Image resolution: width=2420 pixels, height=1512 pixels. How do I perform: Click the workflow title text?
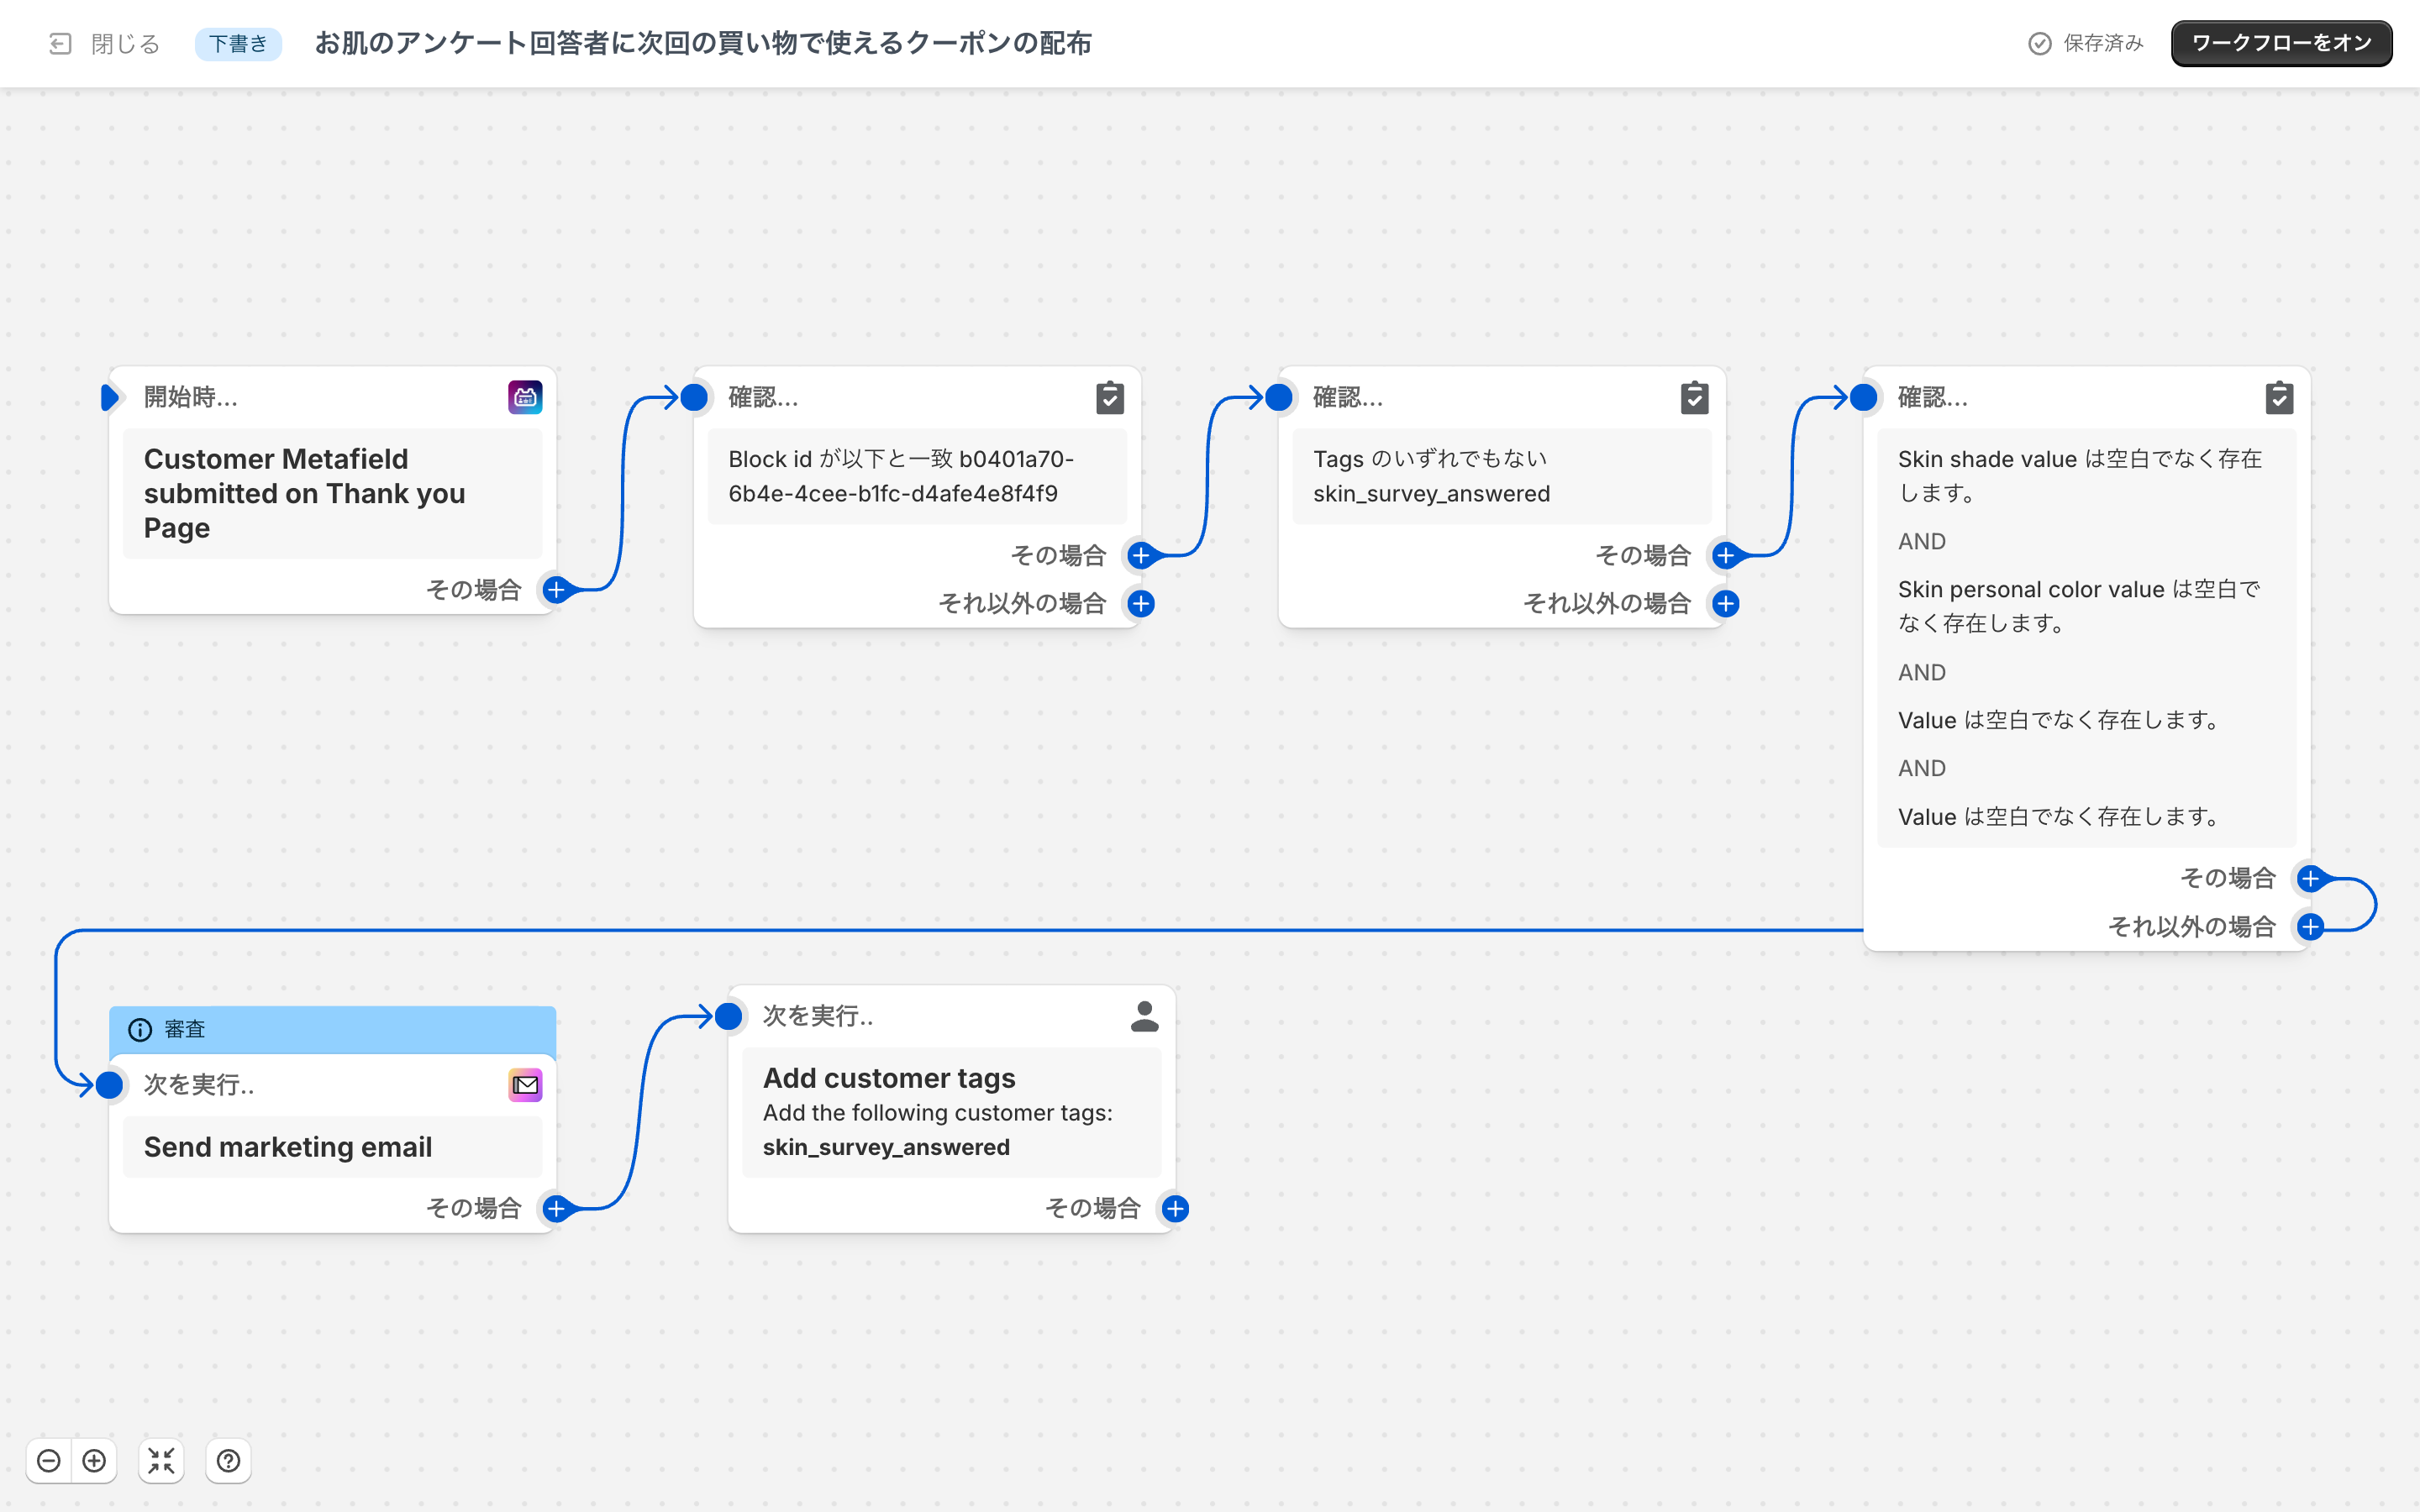pos(703,43)
